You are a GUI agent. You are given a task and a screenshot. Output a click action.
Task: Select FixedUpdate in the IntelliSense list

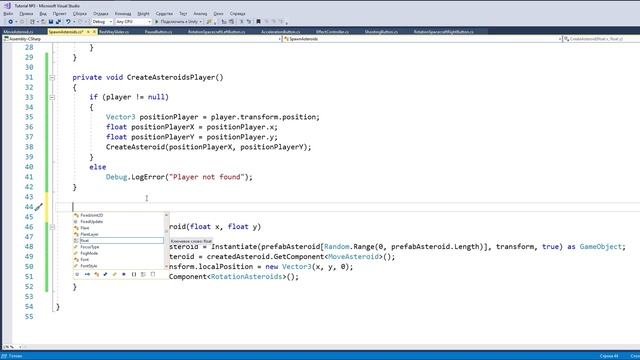tap(118, 221)
